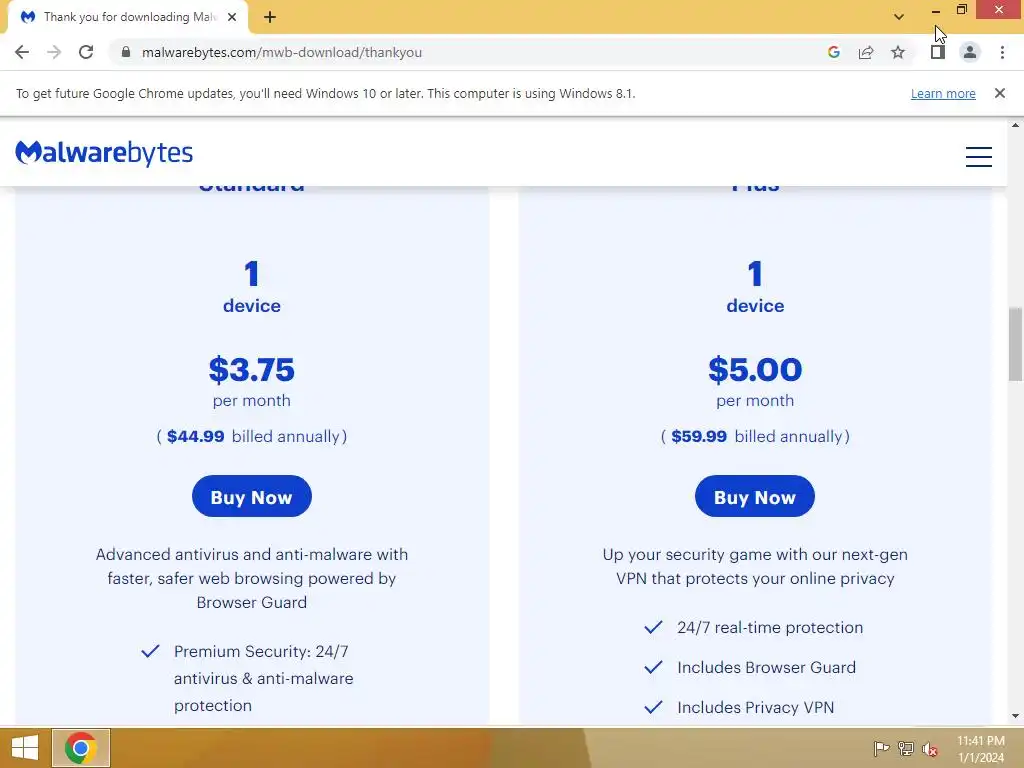The image size is (1024, 768).
Task: Click the scrollbar up arrow
Action: tap(1015, 125)
